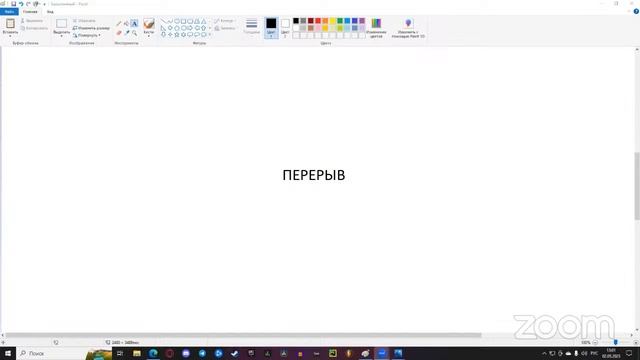The height and width of the screenshot is (360, 640).
Task: Expand the Paste (Вставить) dropdown arrow
Action: pyautogui.click(x=10, y=36)
